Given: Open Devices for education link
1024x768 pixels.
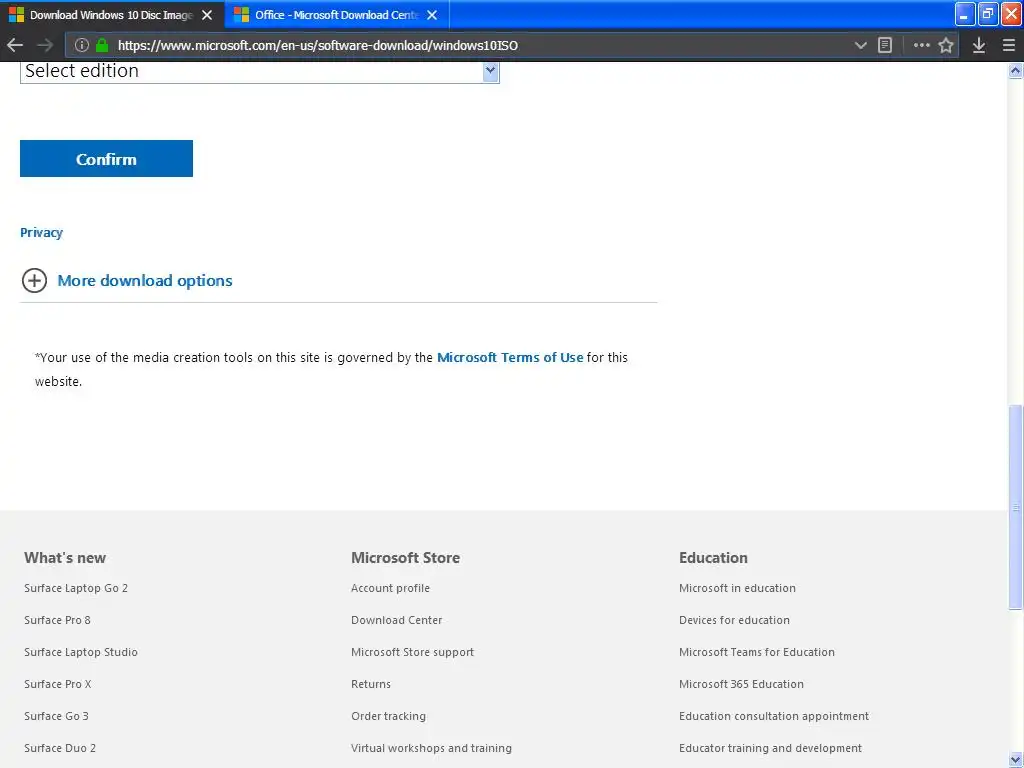Looking at the screenshot, I should (735, 620).
